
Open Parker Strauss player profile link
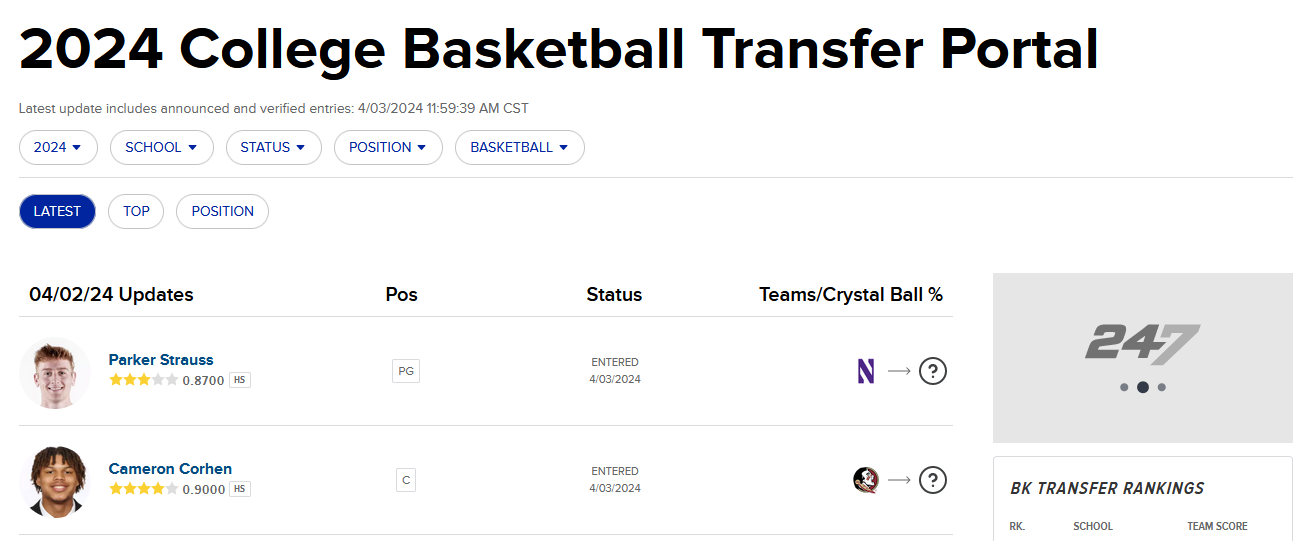(x=161, y=360)
